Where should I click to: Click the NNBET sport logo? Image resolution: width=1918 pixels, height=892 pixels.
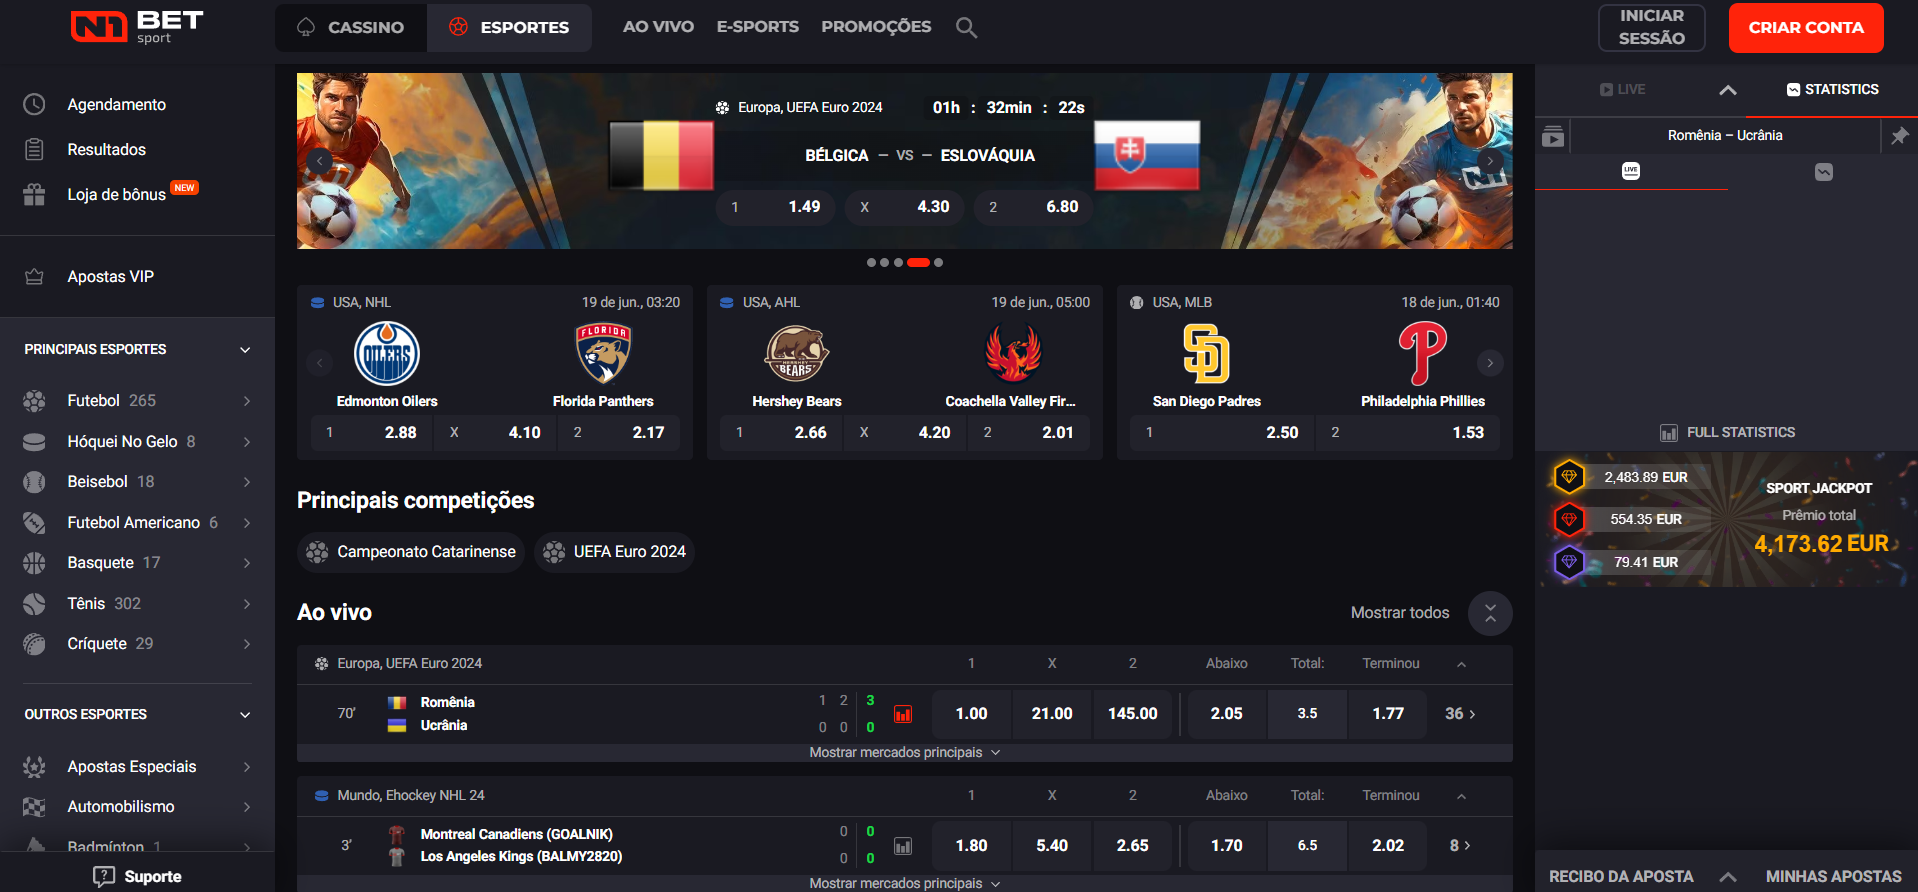[x=137, y=27]
